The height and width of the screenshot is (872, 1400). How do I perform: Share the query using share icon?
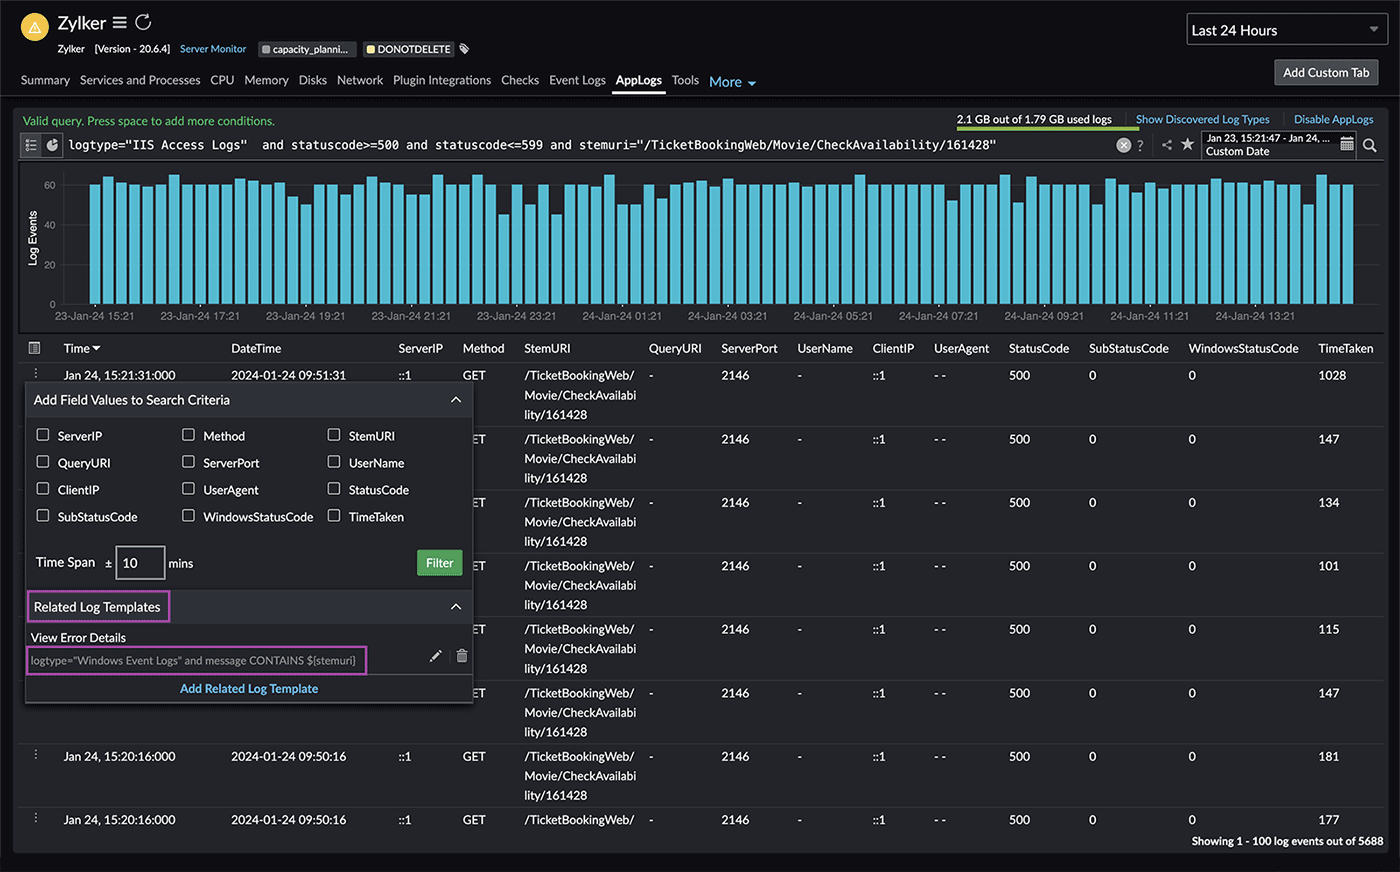tap(1167, 145)
